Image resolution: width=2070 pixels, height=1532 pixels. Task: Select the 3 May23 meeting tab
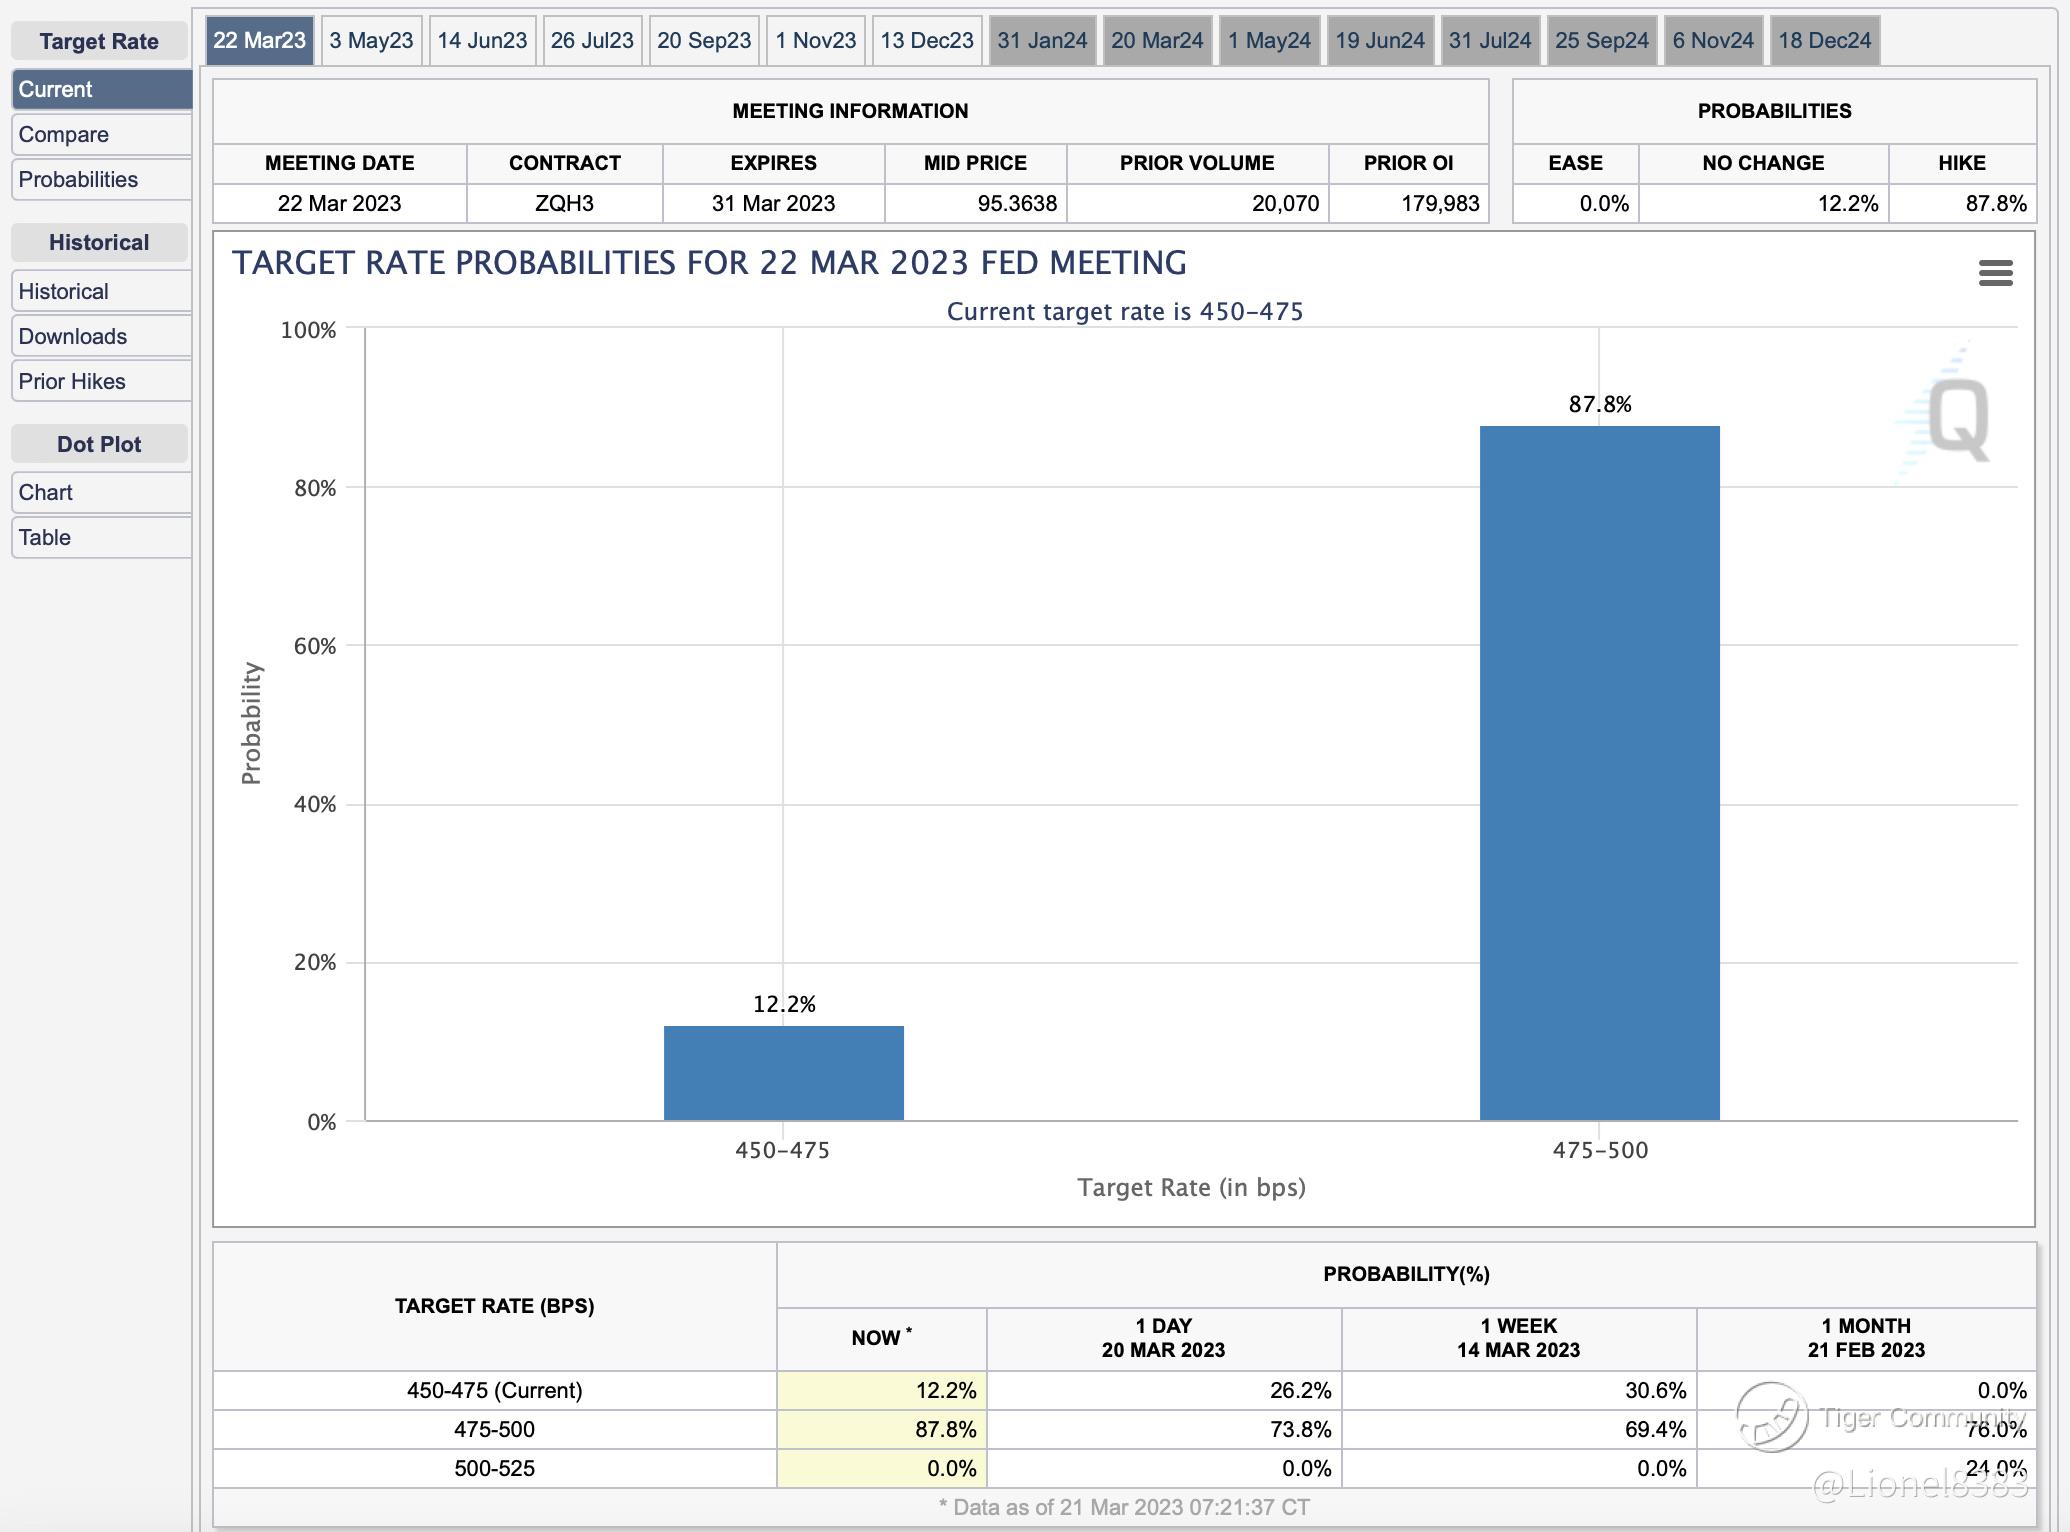pos(371,41)
